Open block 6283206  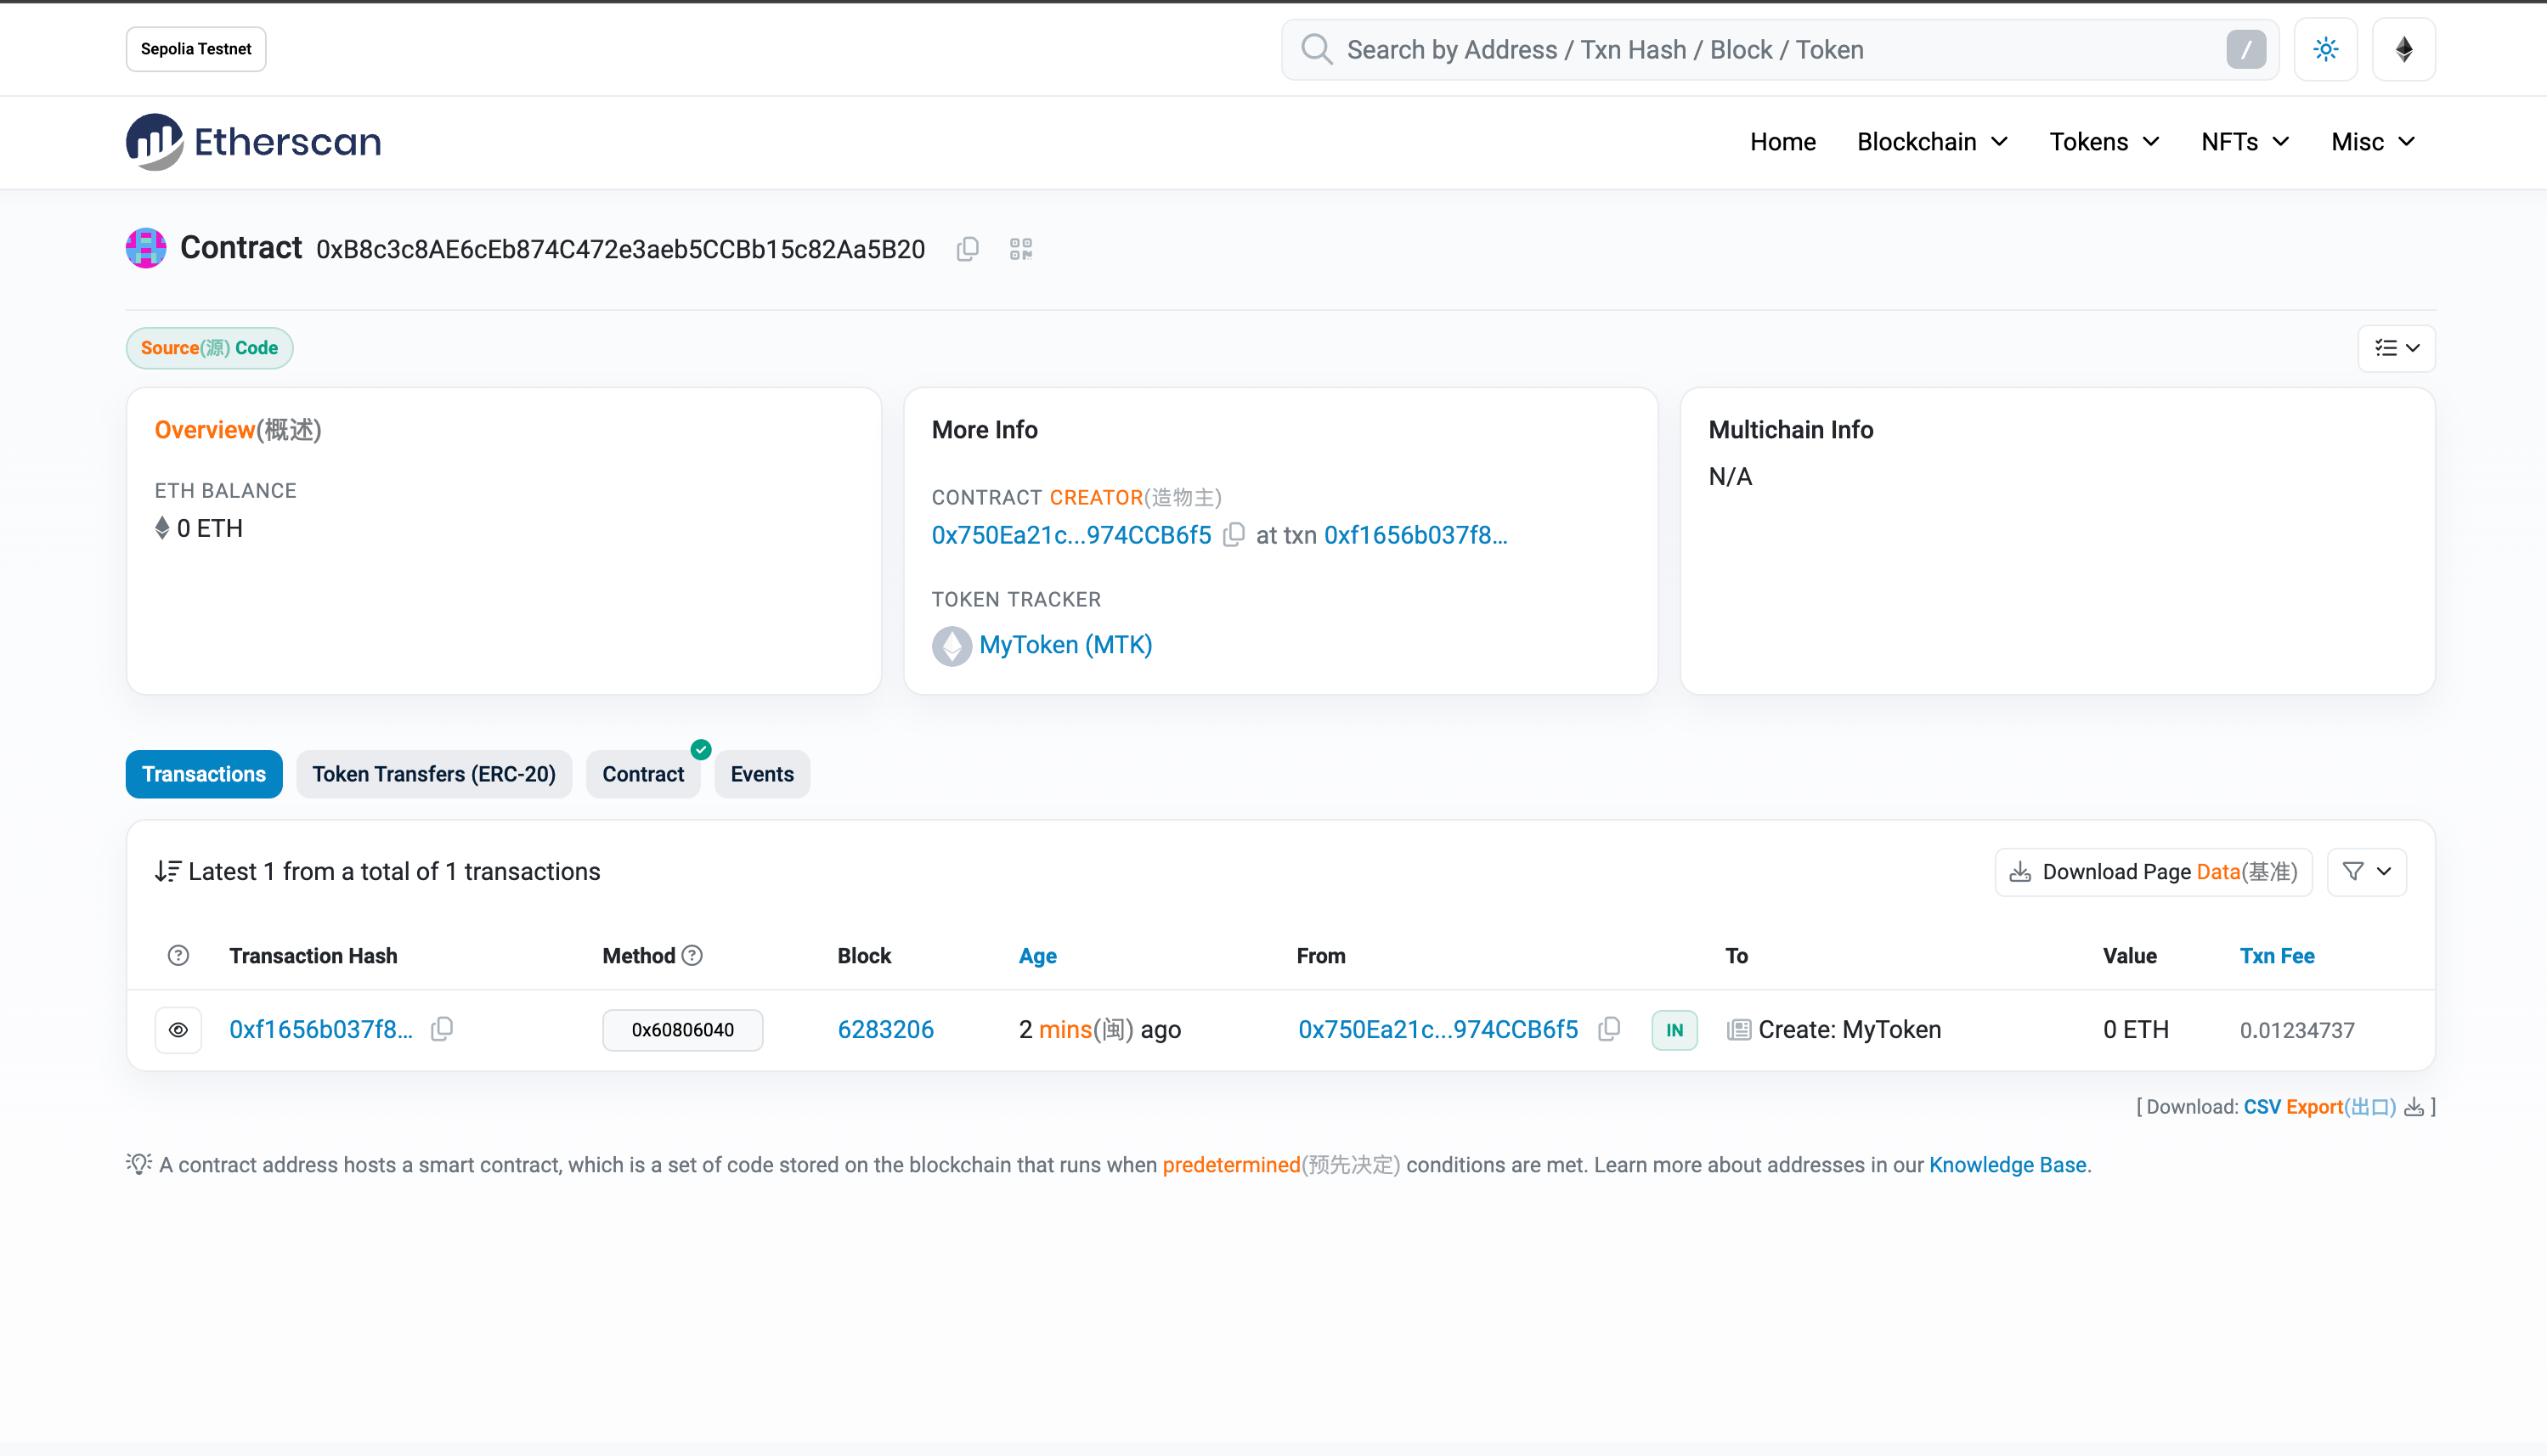(x=885, y=1029)
